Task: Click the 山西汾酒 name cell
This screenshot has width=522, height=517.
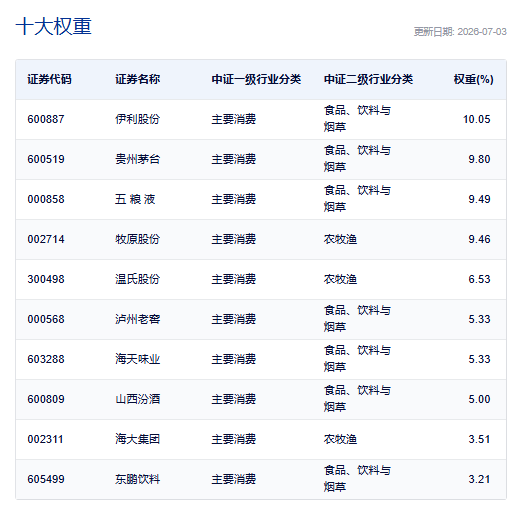Action: 138,399
